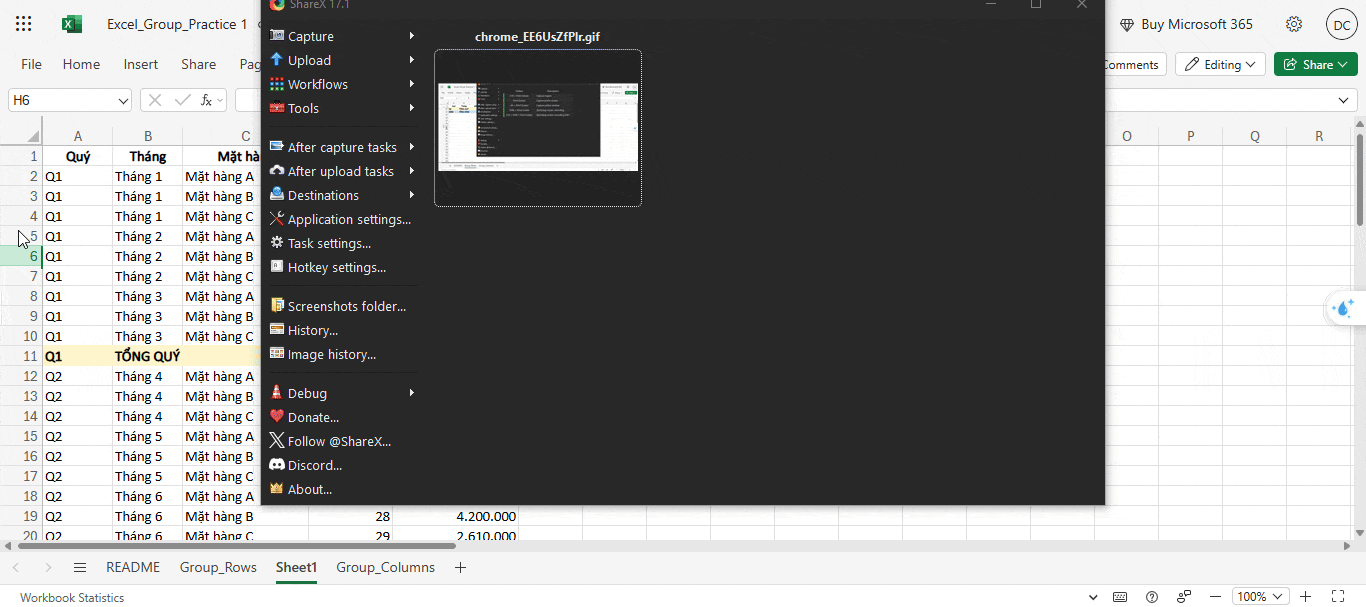Click the Copilot sparkle icon at the right edge
The height and width of the screenshot is (607, 1366).
(x=1345, y=309)
